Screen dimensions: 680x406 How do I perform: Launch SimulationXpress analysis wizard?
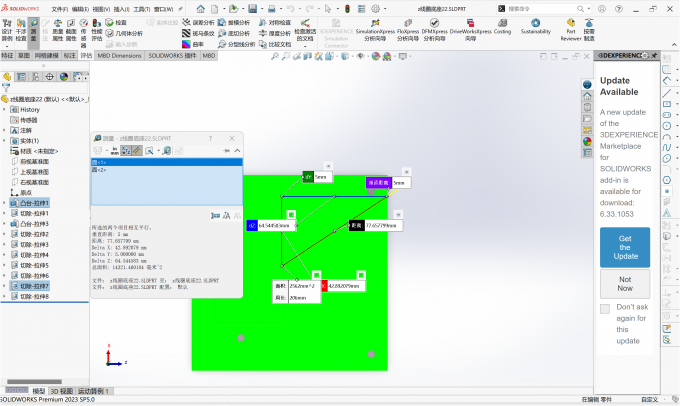point(375,30)
